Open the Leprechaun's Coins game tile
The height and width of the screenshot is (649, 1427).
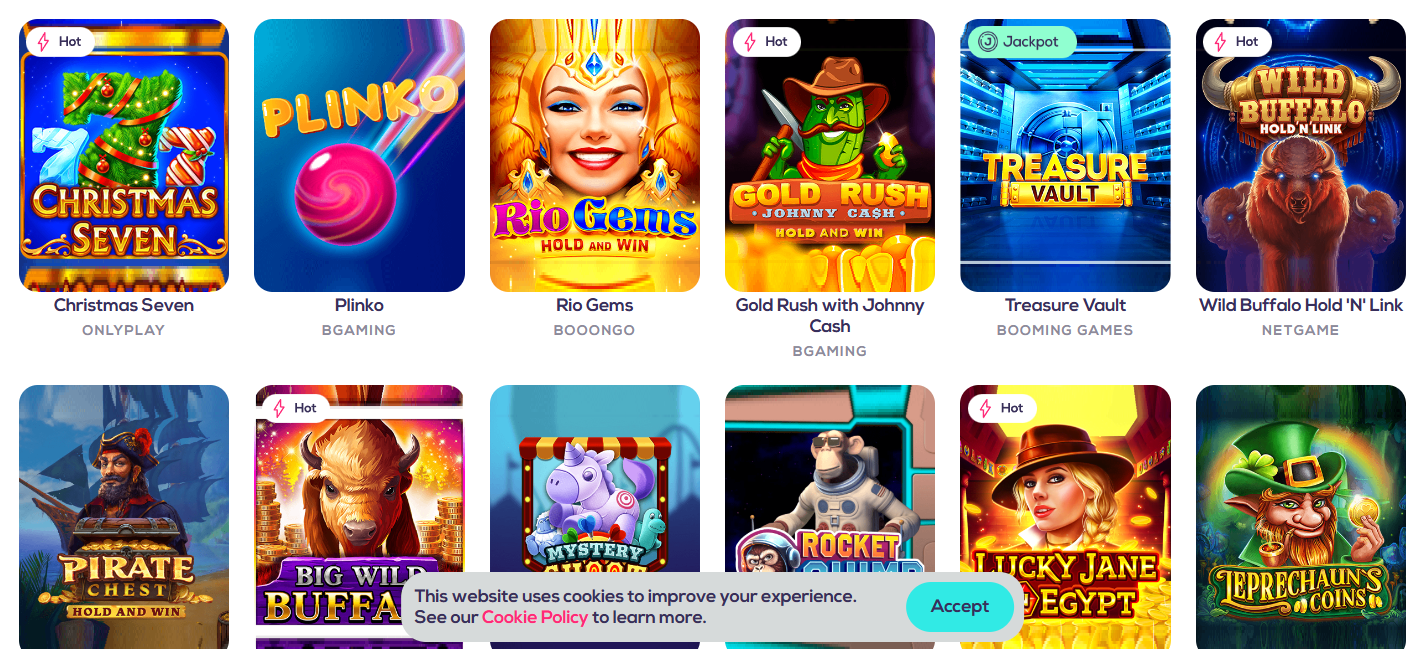(1301, 517)
